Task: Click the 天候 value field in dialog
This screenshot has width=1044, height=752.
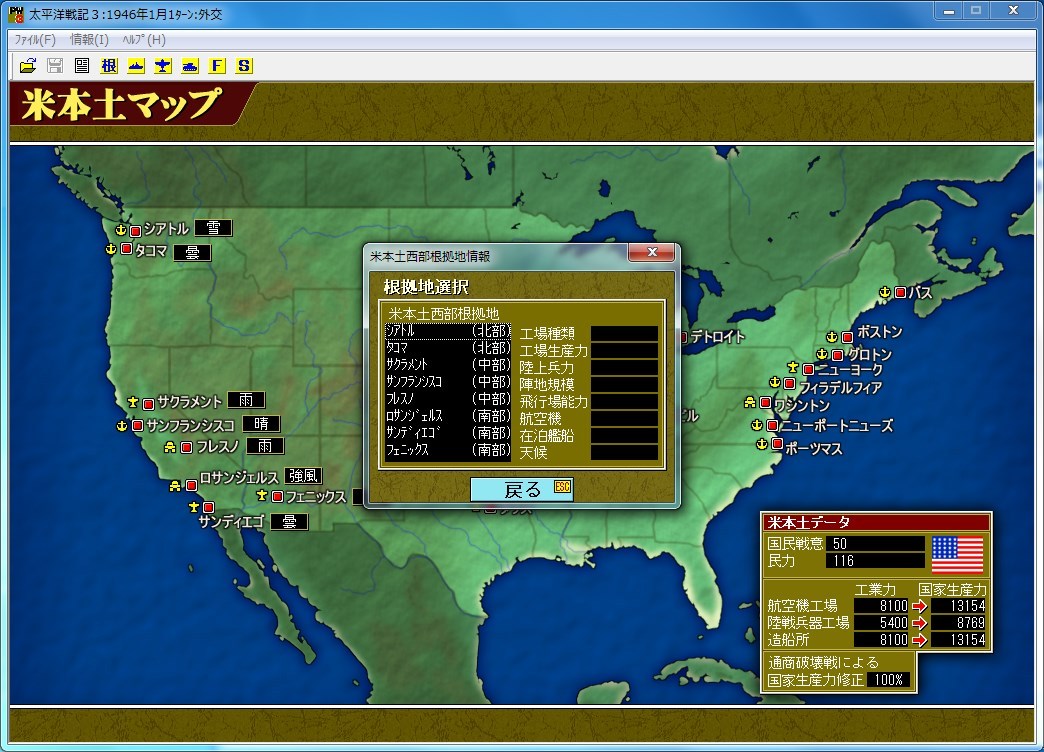Action: (x=624, y=452)
